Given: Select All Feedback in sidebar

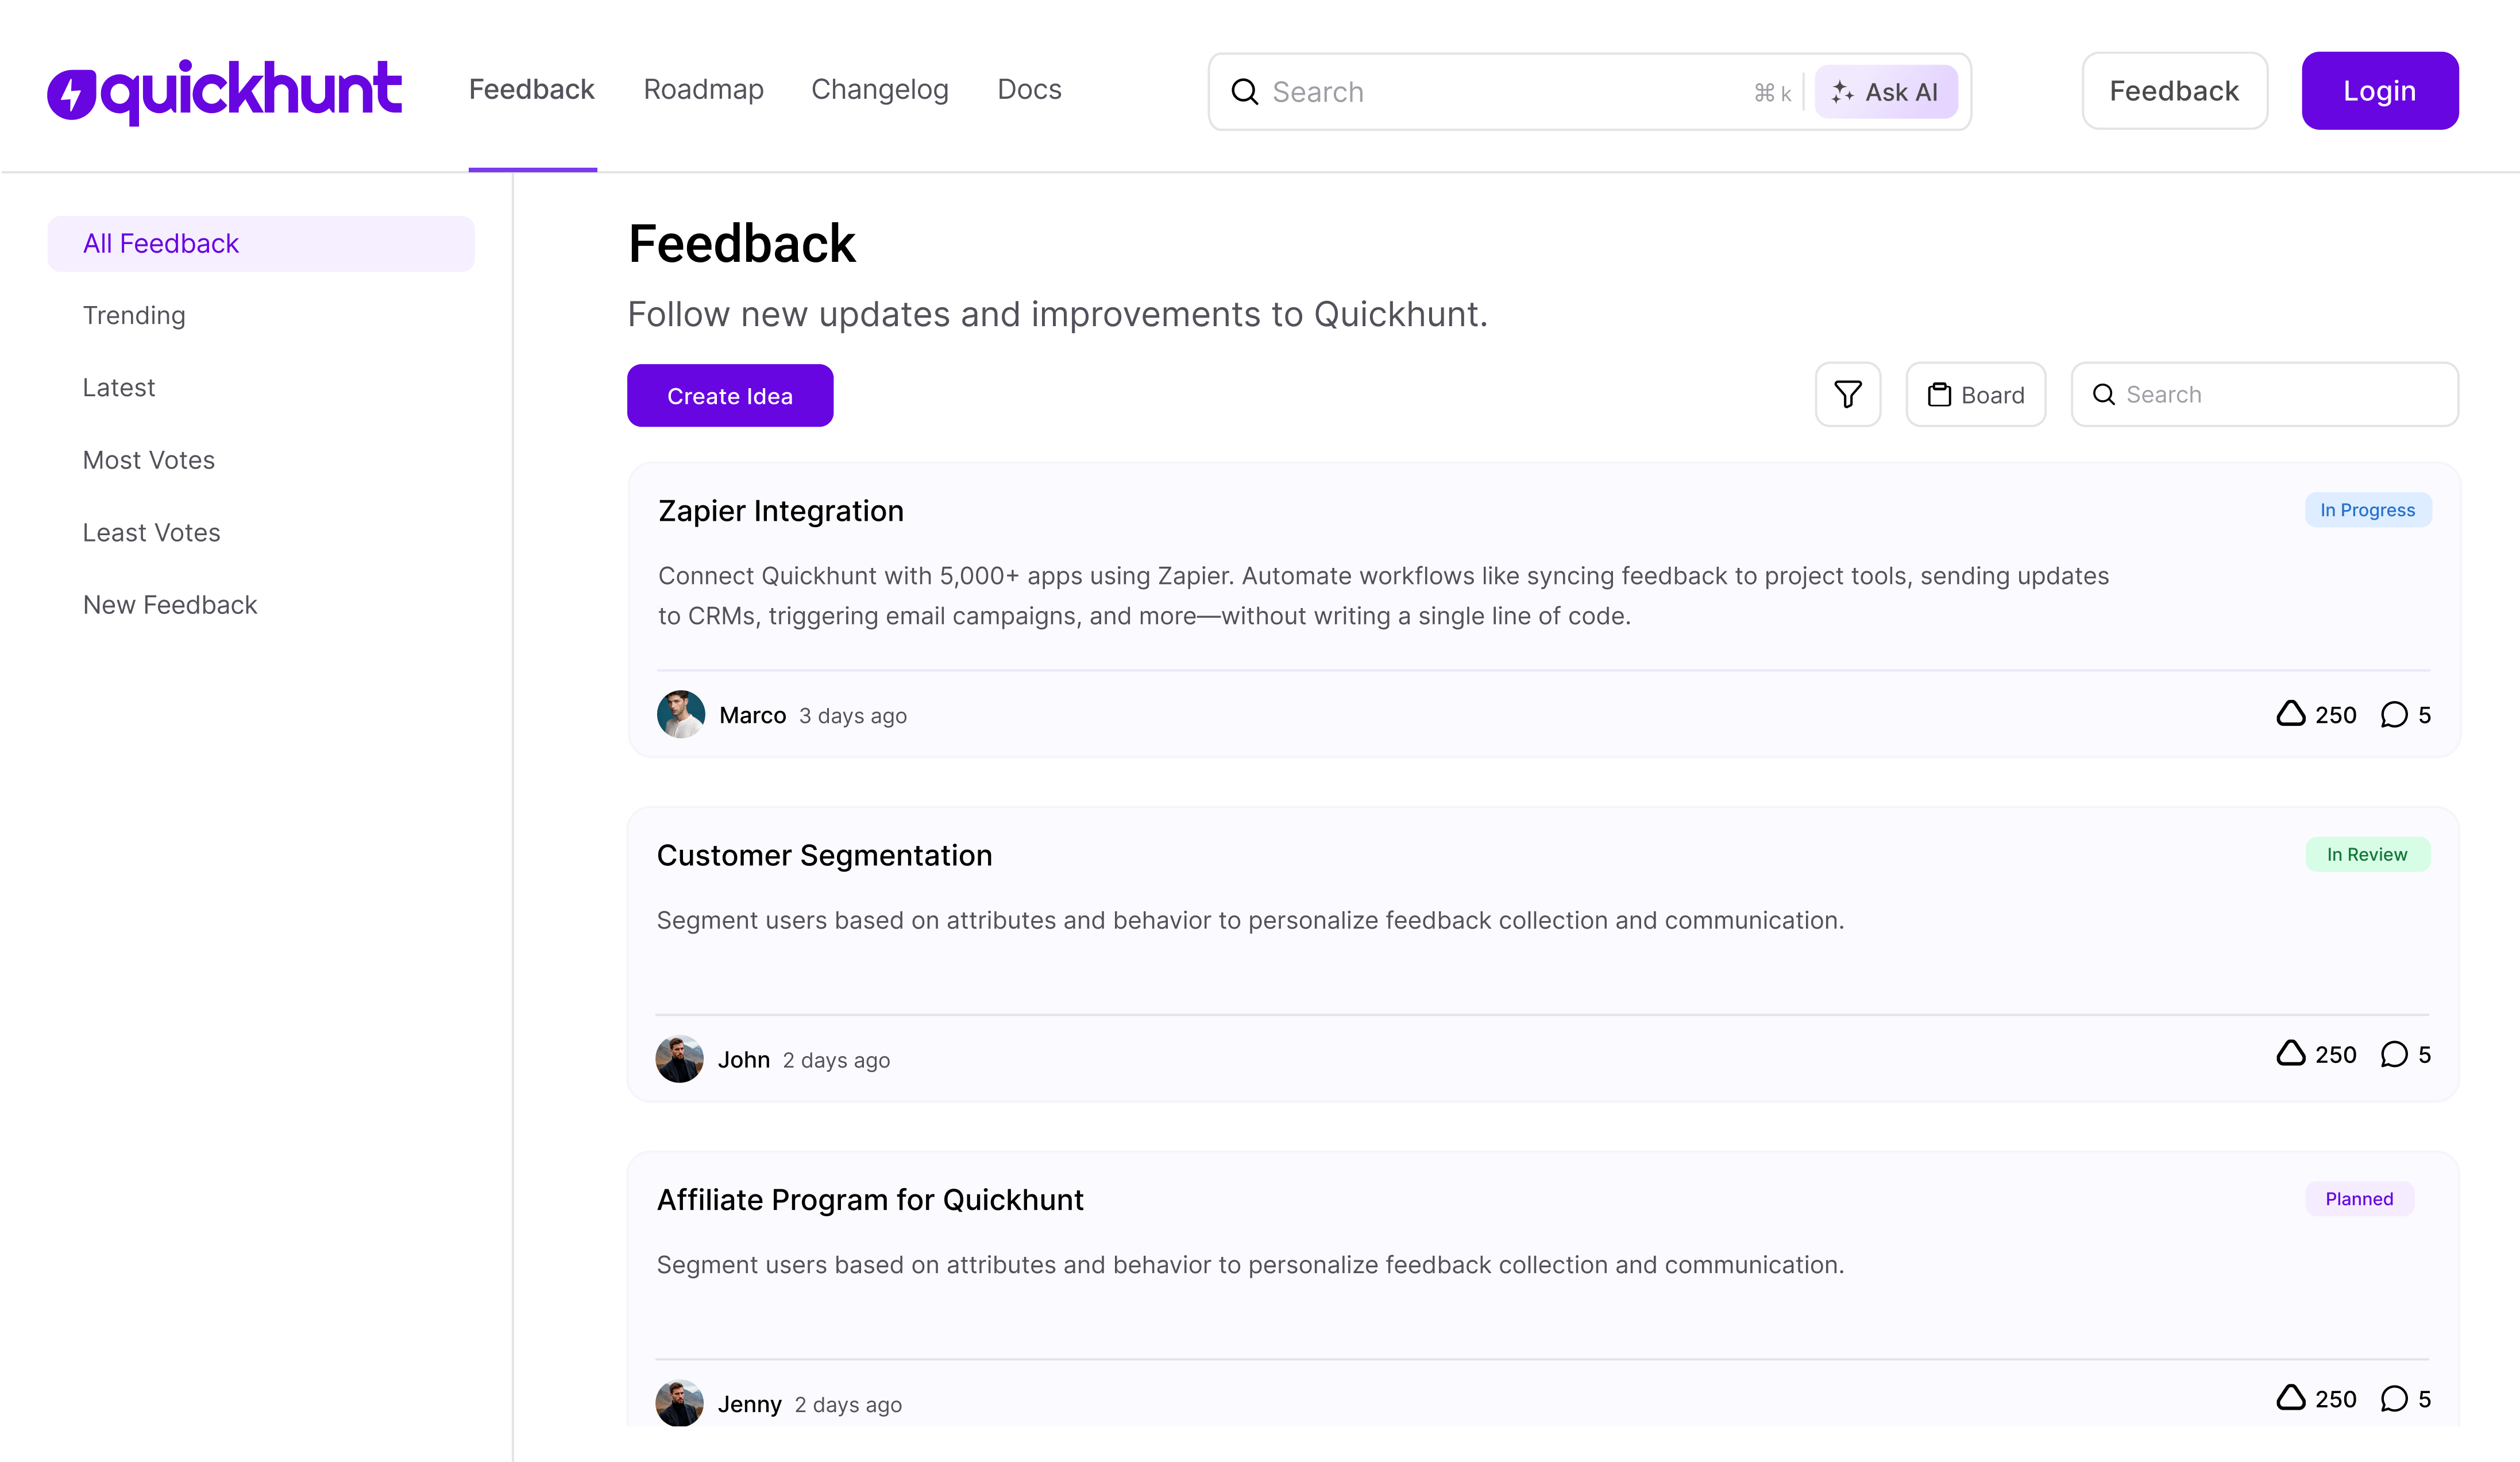Looking at the screenshot, I should coord(261,243).
